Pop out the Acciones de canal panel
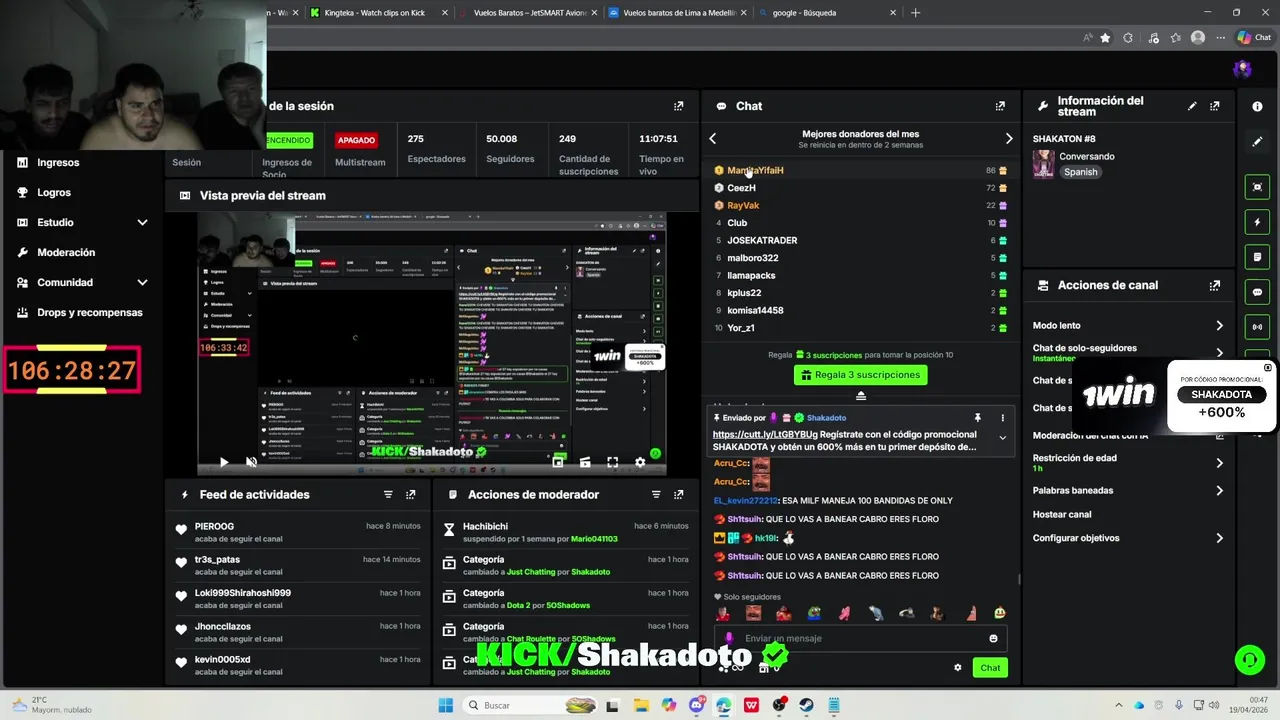1280x720 pixels. tap(1215, 285)
